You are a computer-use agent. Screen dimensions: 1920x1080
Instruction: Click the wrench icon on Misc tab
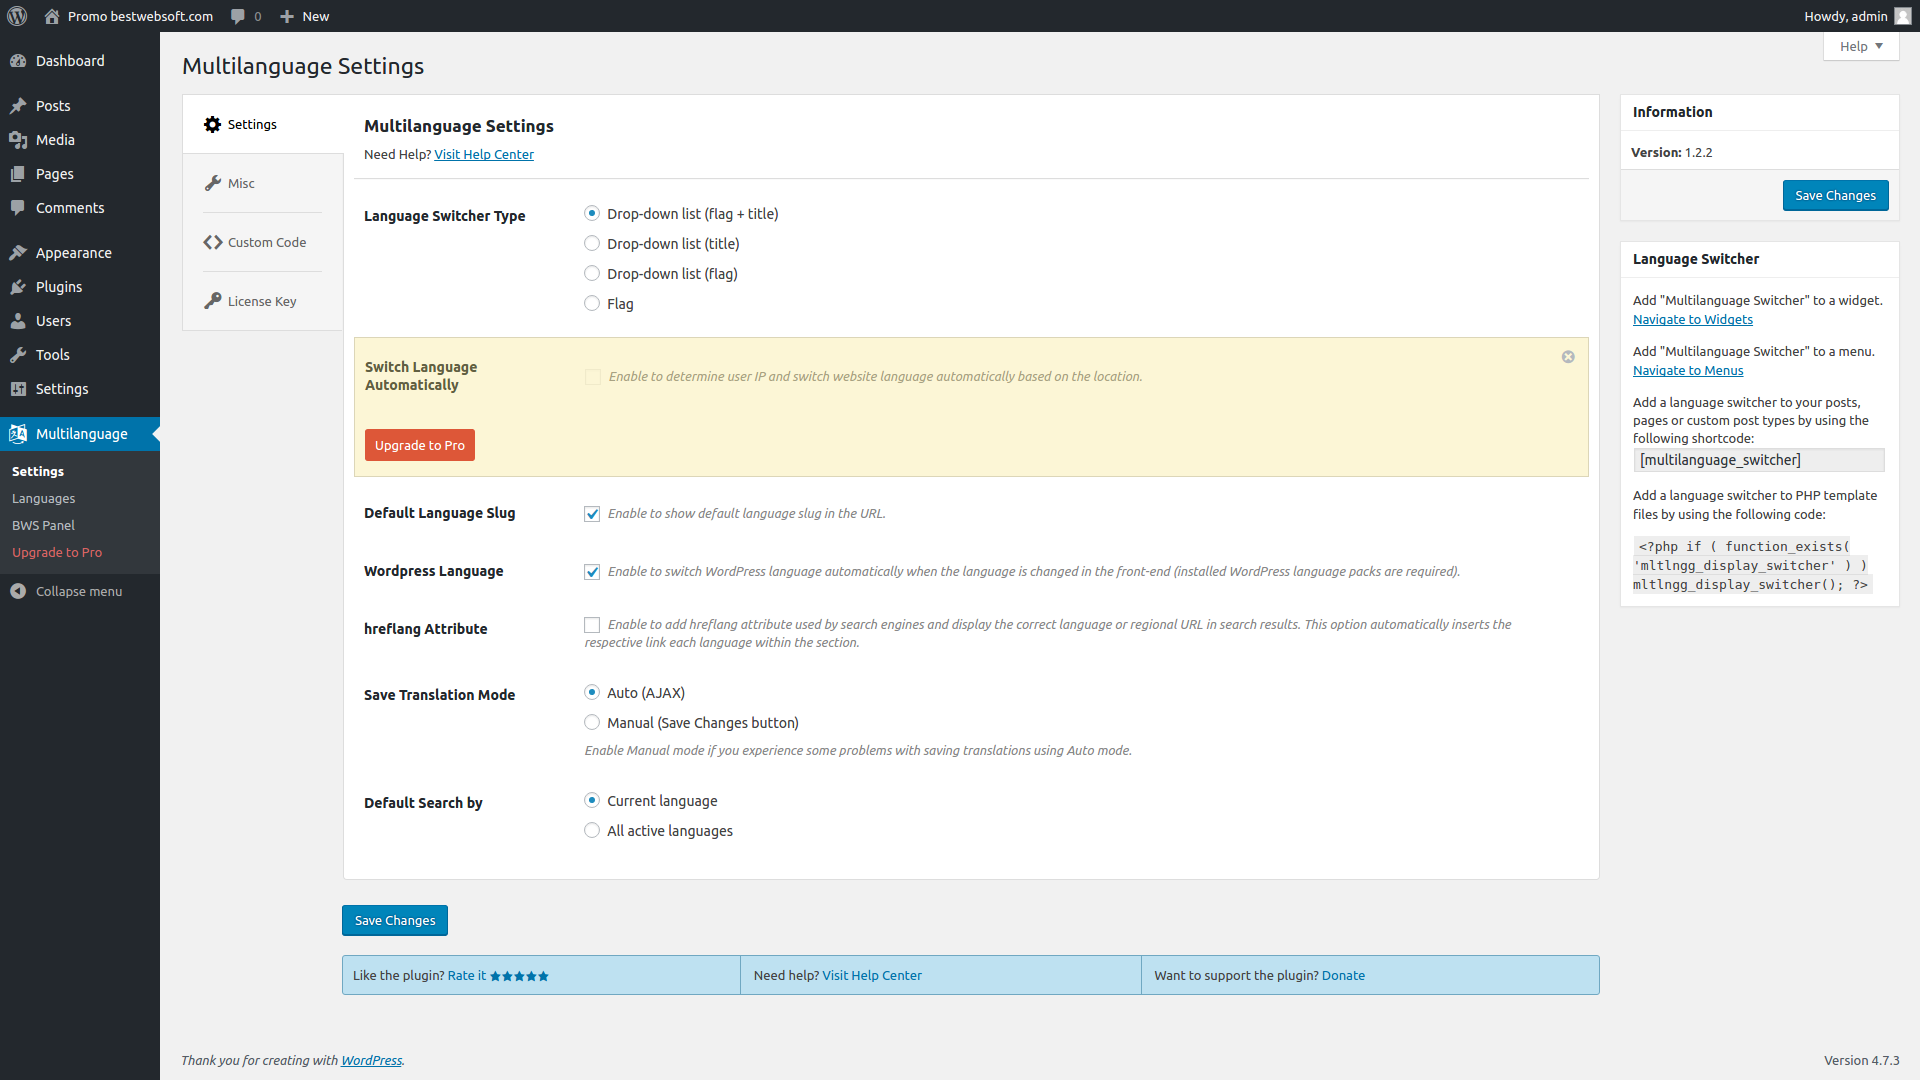click(x=212, y=183)
